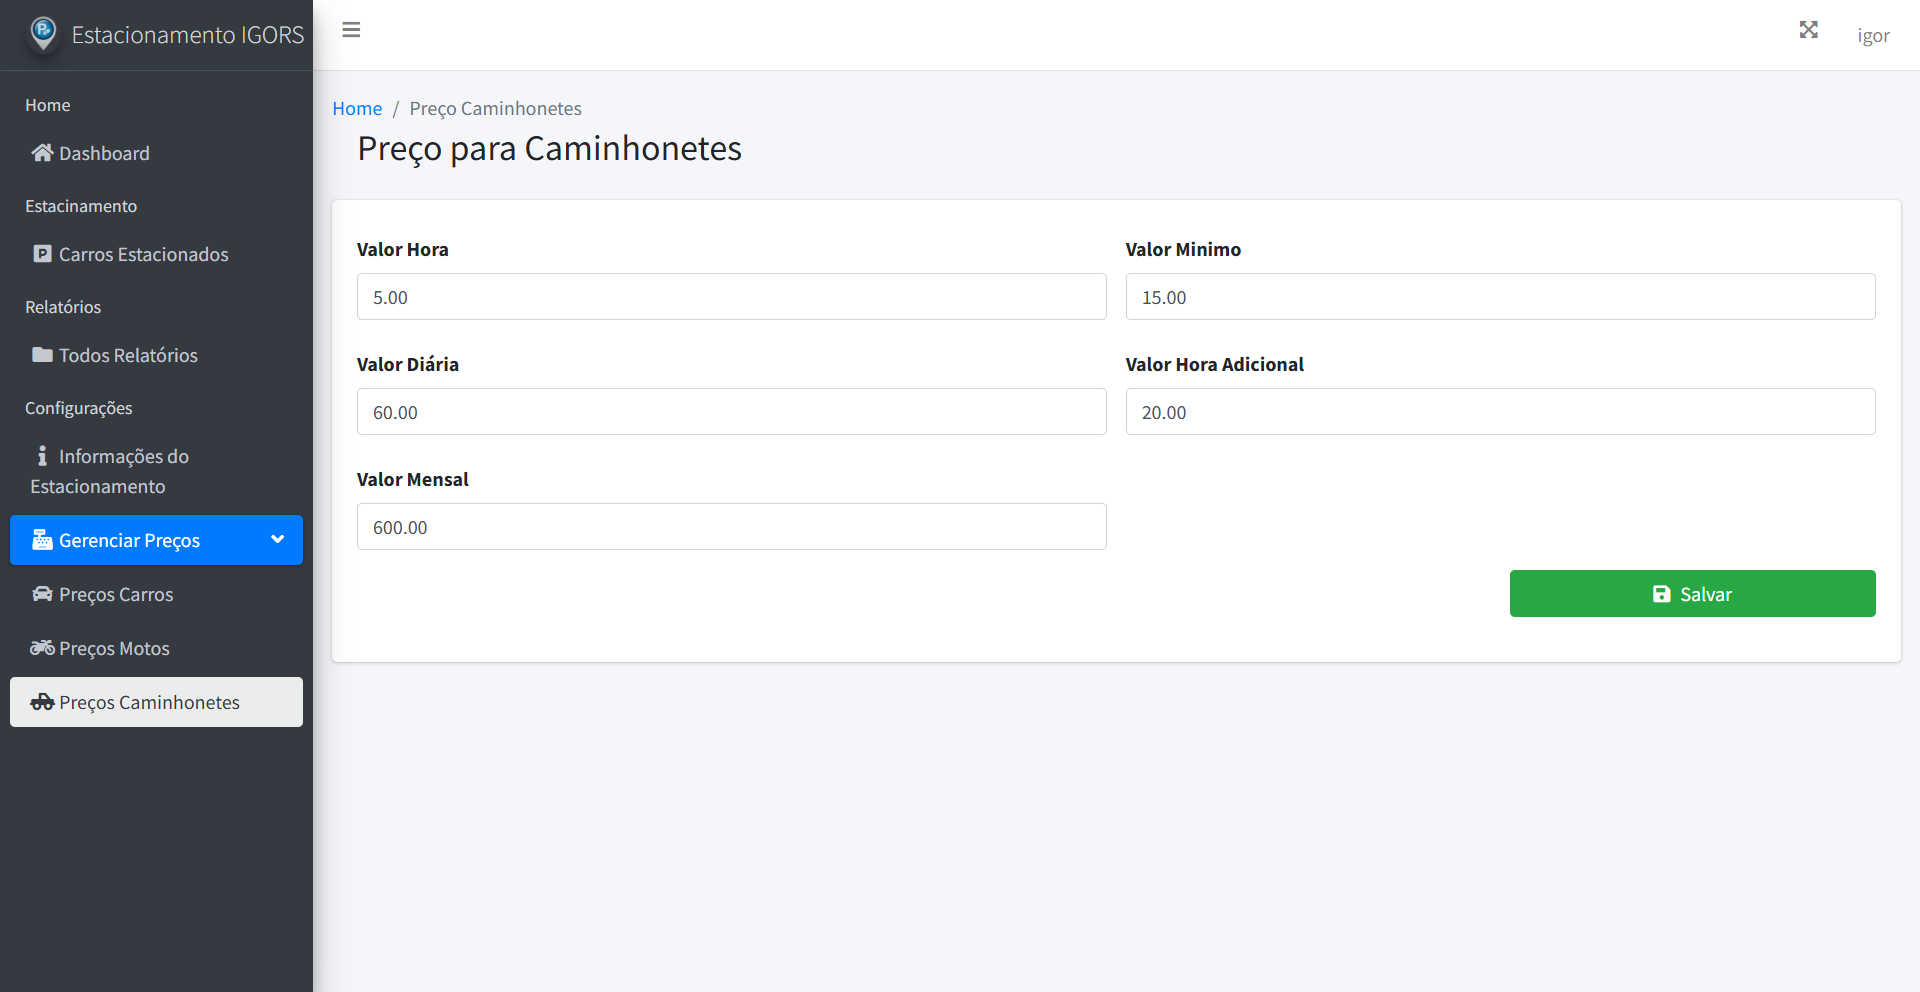Viewport: 1920px width, 992px height.
Task: Click the info icon beside Informações do Estacionamento
Action: point(42,456)
